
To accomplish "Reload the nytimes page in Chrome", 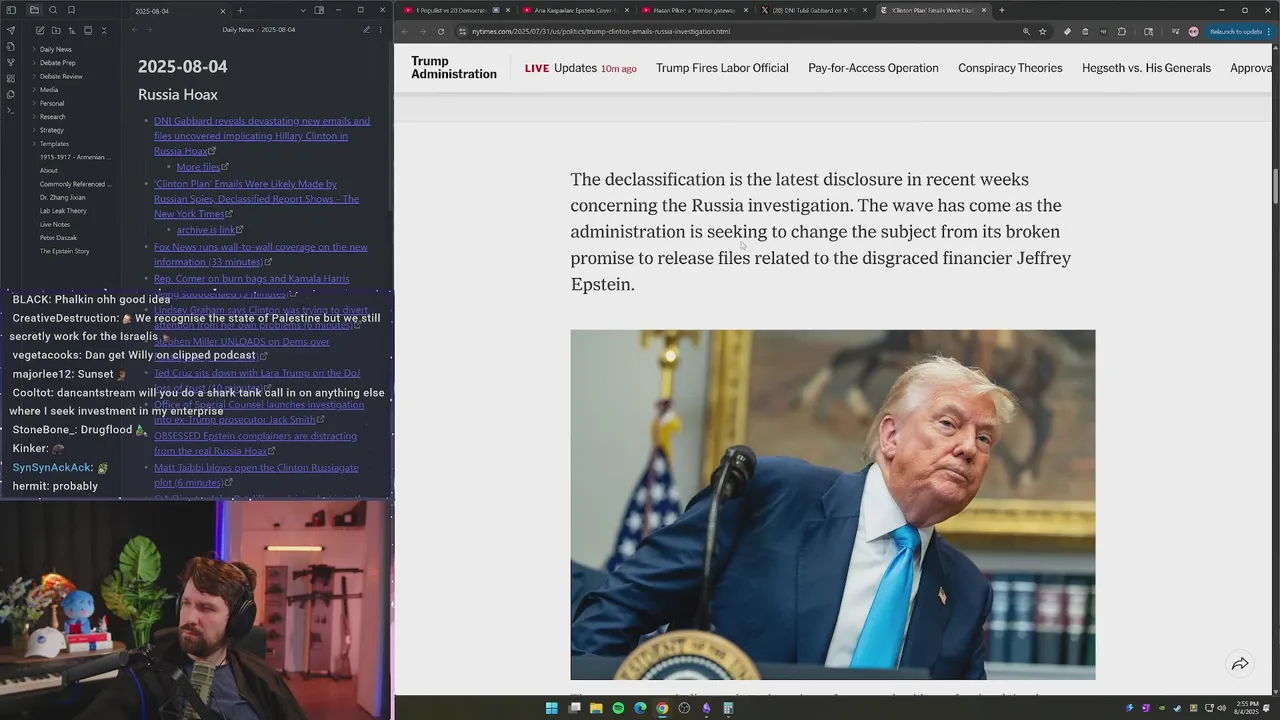I will tap(441, 31).
